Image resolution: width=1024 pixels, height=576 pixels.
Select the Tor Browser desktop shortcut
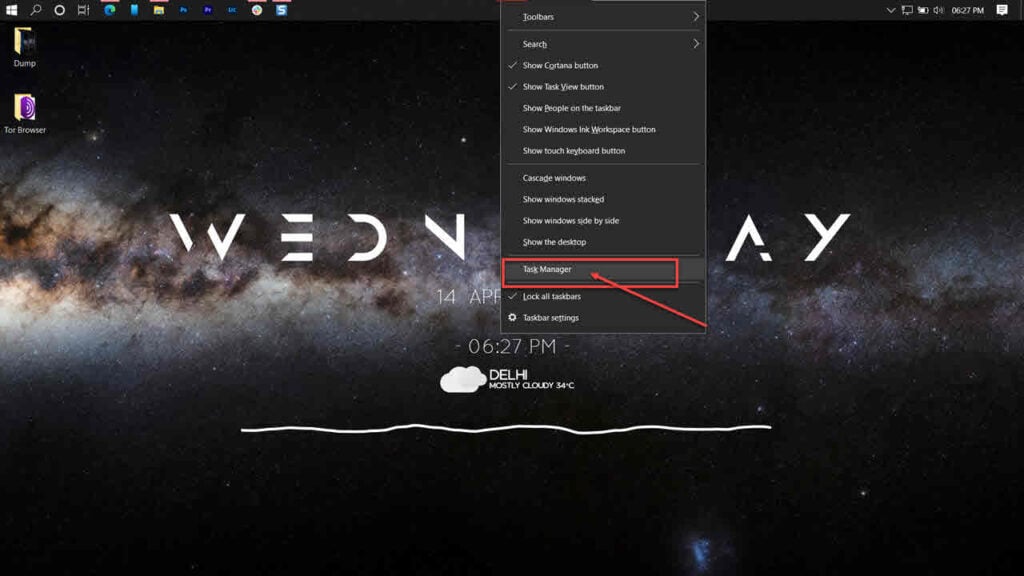click(25, 112)
